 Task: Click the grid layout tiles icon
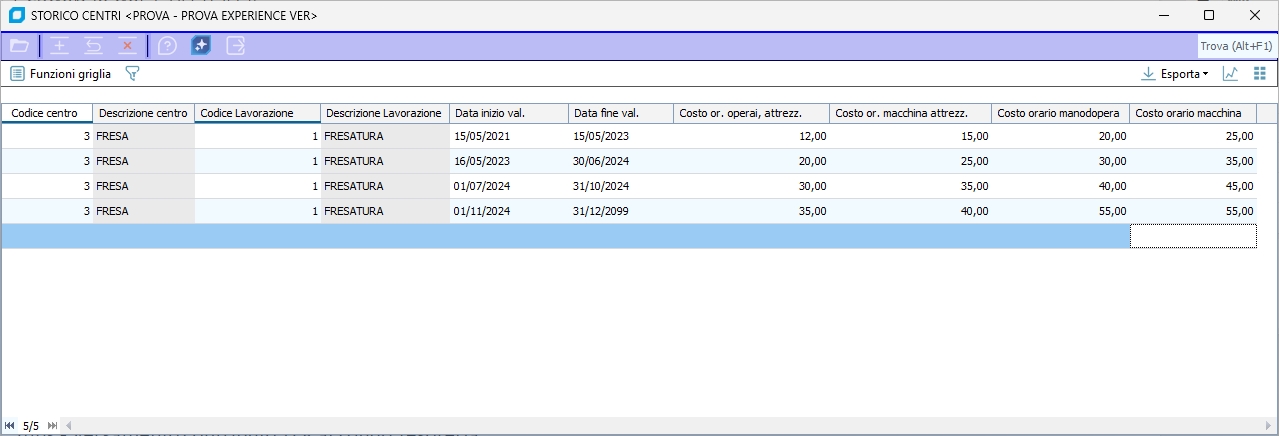pyautogui.click(x=1259, y=74)
